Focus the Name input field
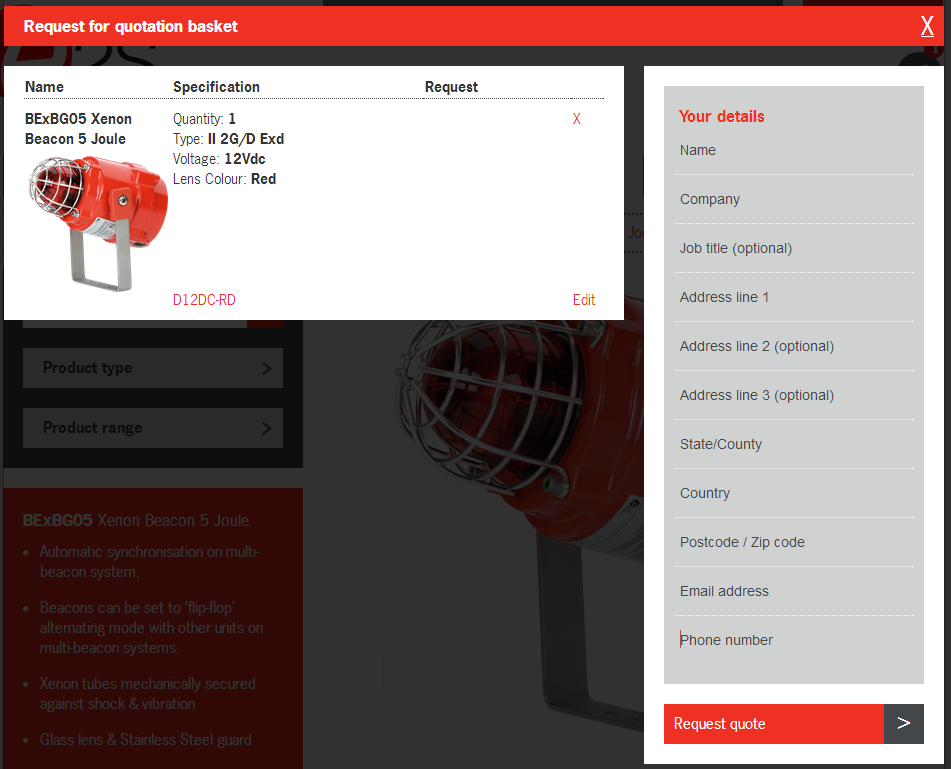Image resolution: width=951 pixels, height=769 pixels. pyautogui.click(x=795, y=151)
